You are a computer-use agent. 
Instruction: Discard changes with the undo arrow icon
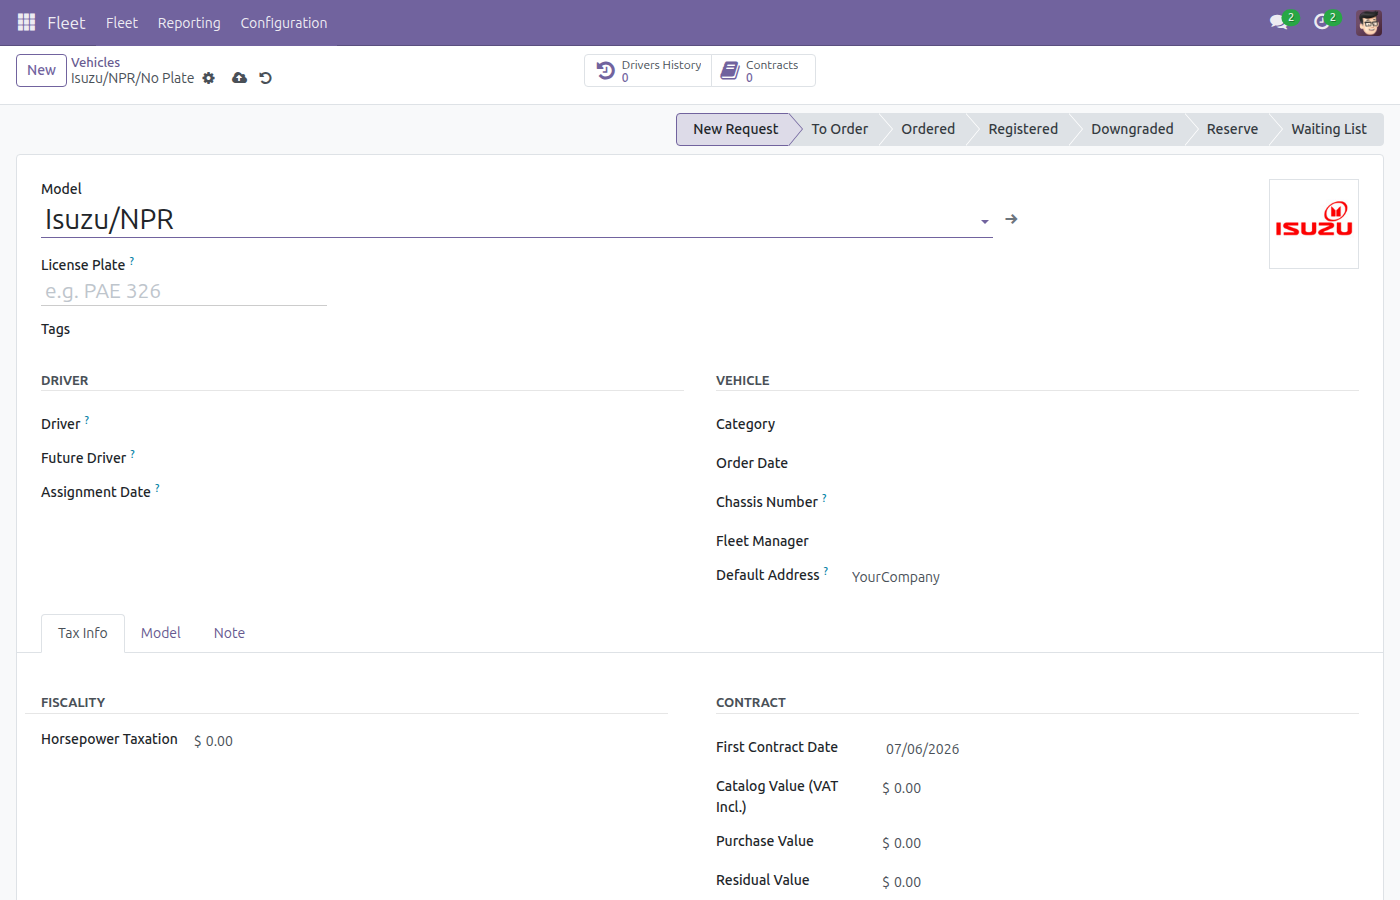[266, 78]
